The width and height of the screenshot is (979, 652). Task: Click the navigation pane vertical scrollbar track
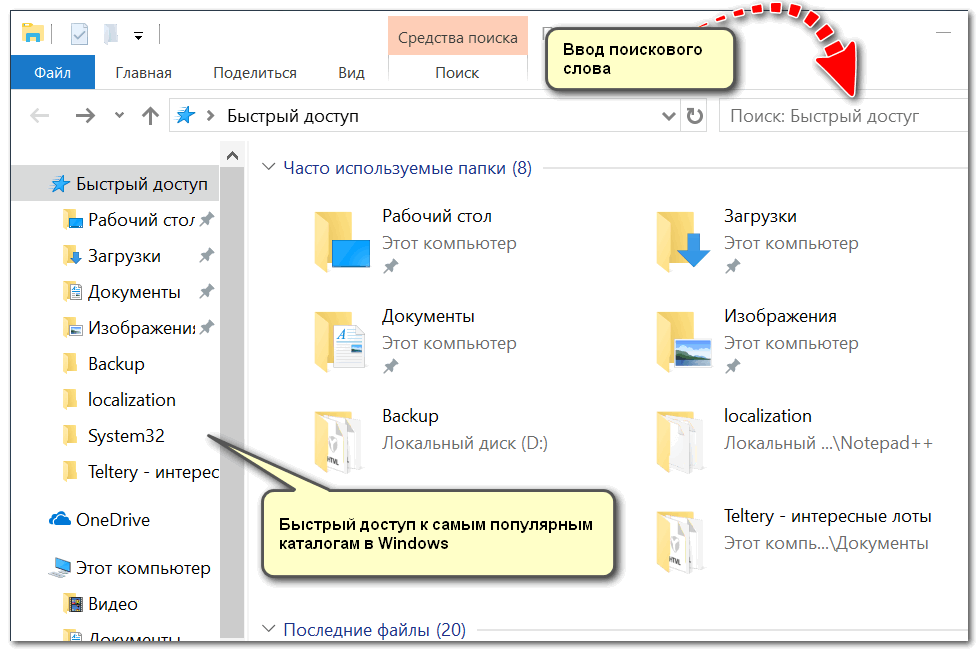click(x=232, y=403)
